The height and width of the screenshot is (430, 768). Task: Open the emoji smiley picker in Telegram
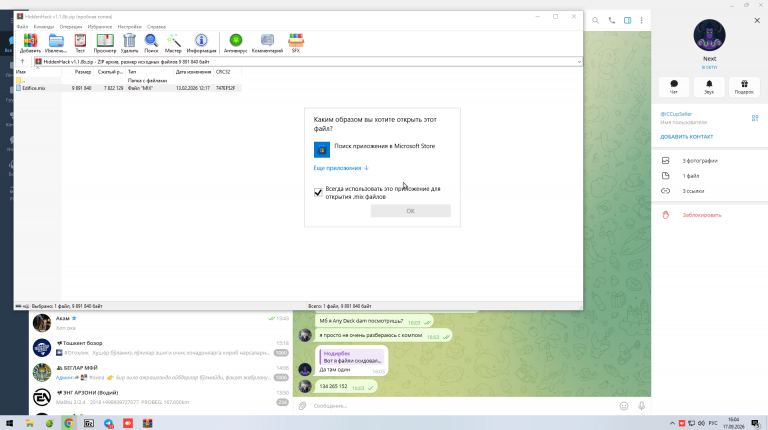(x=624, y=406)
